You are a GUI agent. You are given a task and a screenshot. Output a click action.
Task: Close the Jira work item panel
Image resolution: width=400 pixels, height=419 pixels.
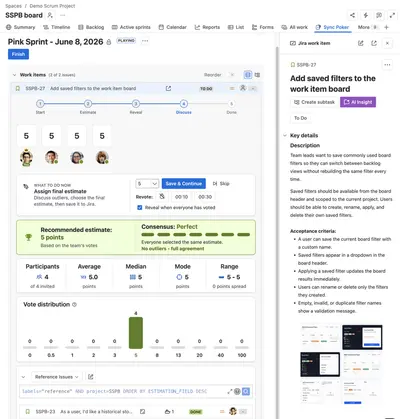387,43
